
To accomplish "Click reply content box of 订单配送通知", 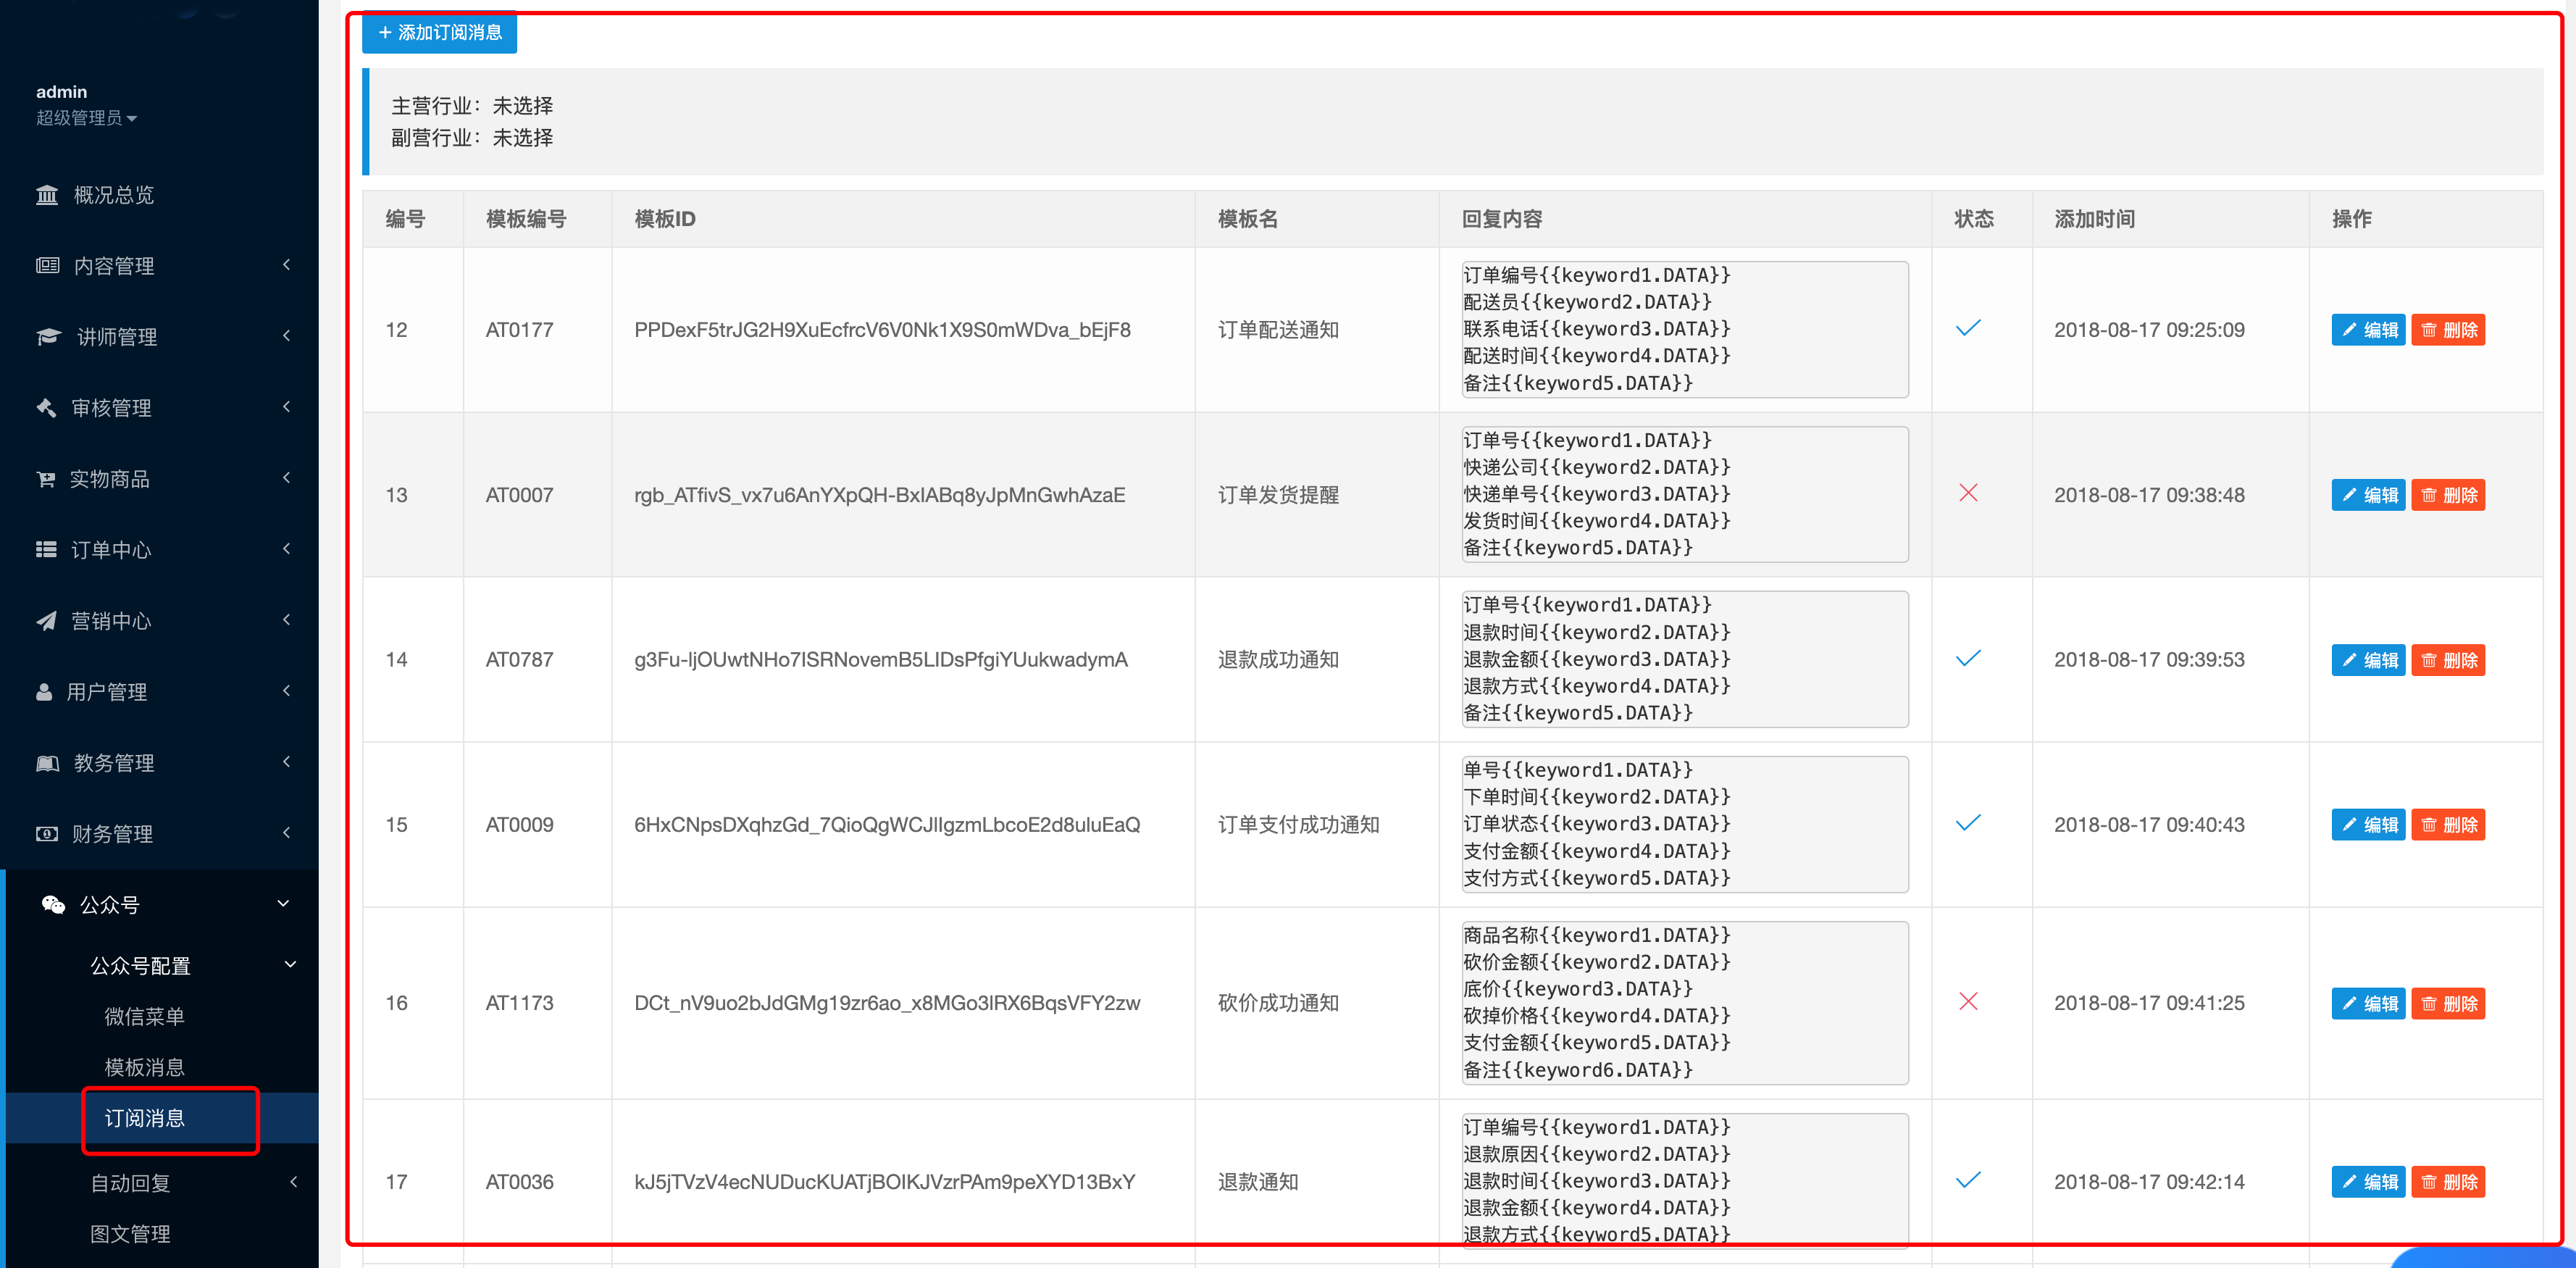I will click(1685, 329).
